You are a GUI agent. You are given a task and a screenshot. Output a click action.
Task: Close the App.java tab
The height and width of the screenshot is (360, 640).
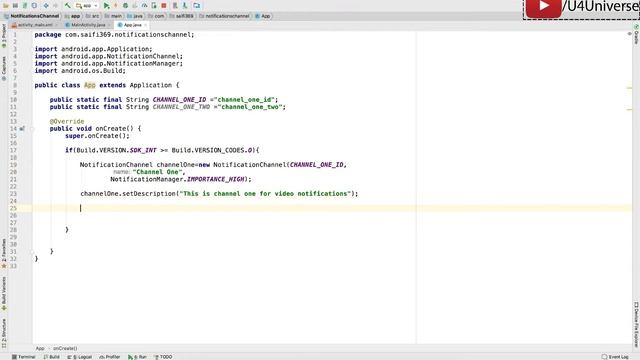(x=145, y=25)
